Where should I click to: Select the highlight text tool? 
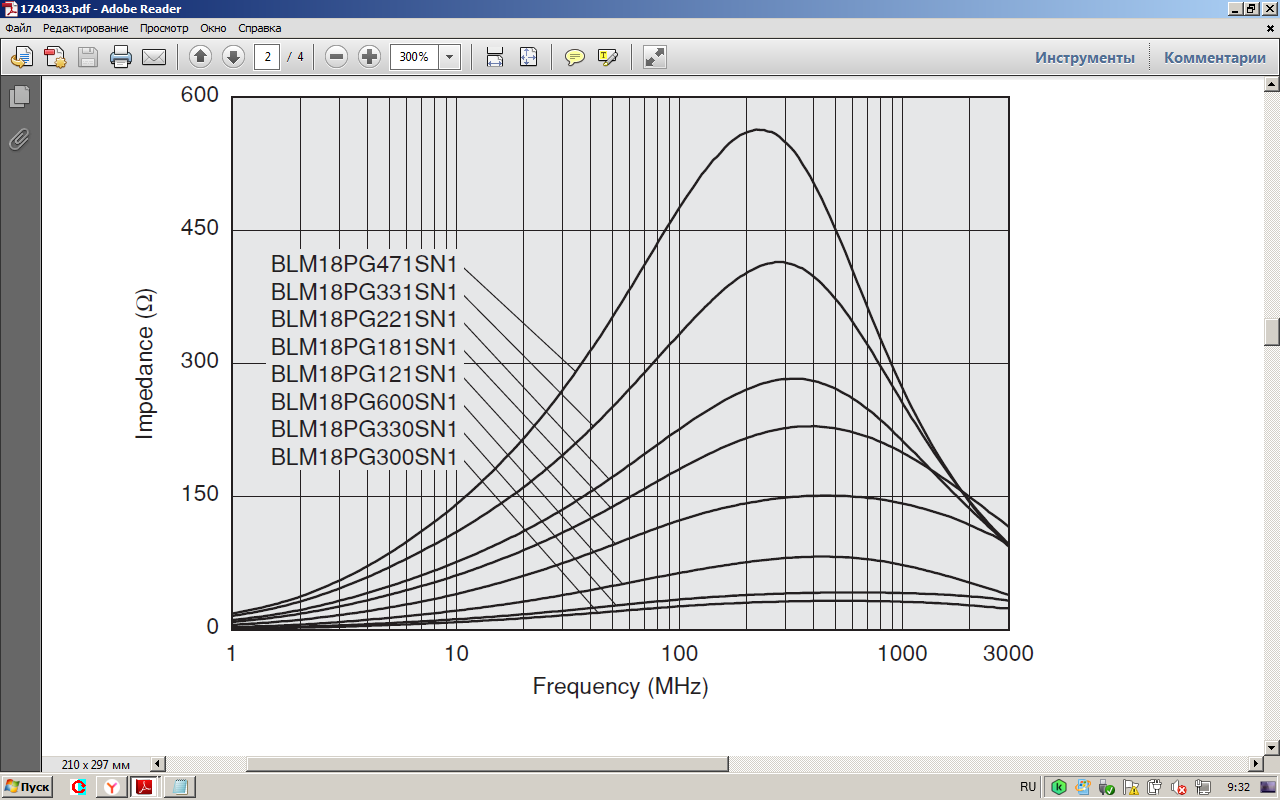pos(608,57)
